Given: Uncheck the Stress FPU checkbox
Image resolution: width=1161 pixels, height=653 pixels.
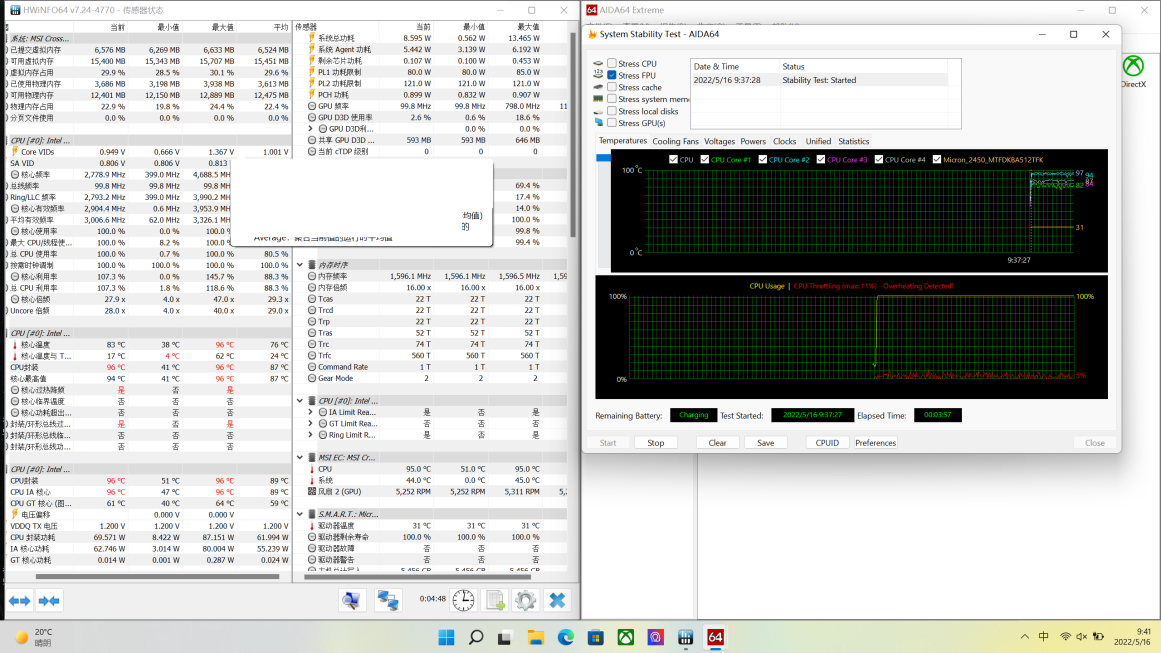Looking at the screenshot, I should (612, 75).
